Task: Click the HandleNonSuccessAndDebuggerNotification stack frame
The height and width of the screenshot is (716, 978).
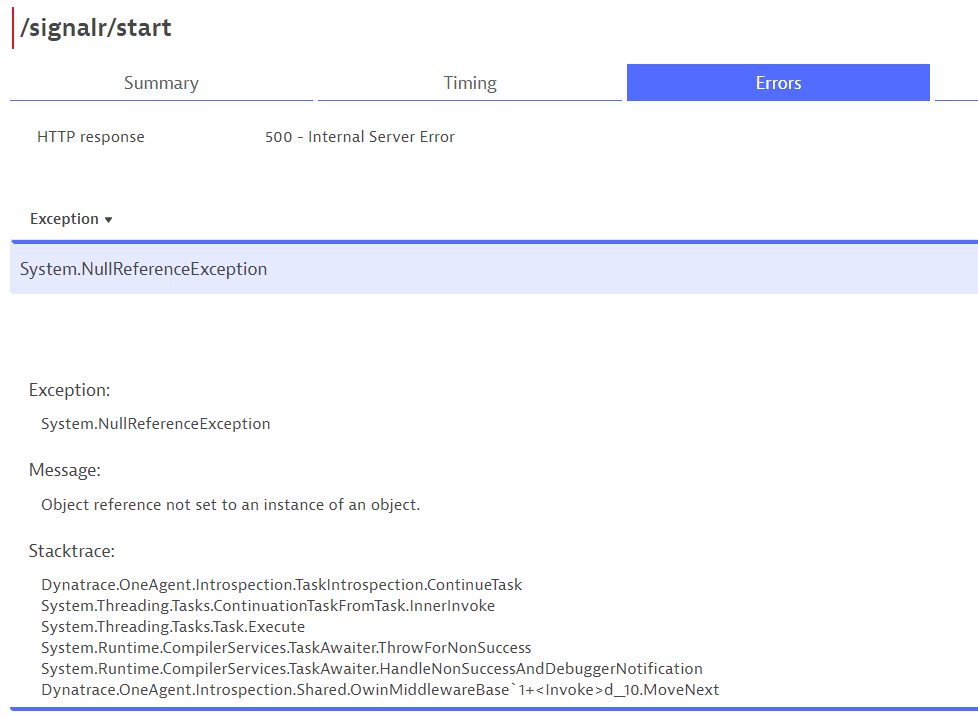Action: 371,669
